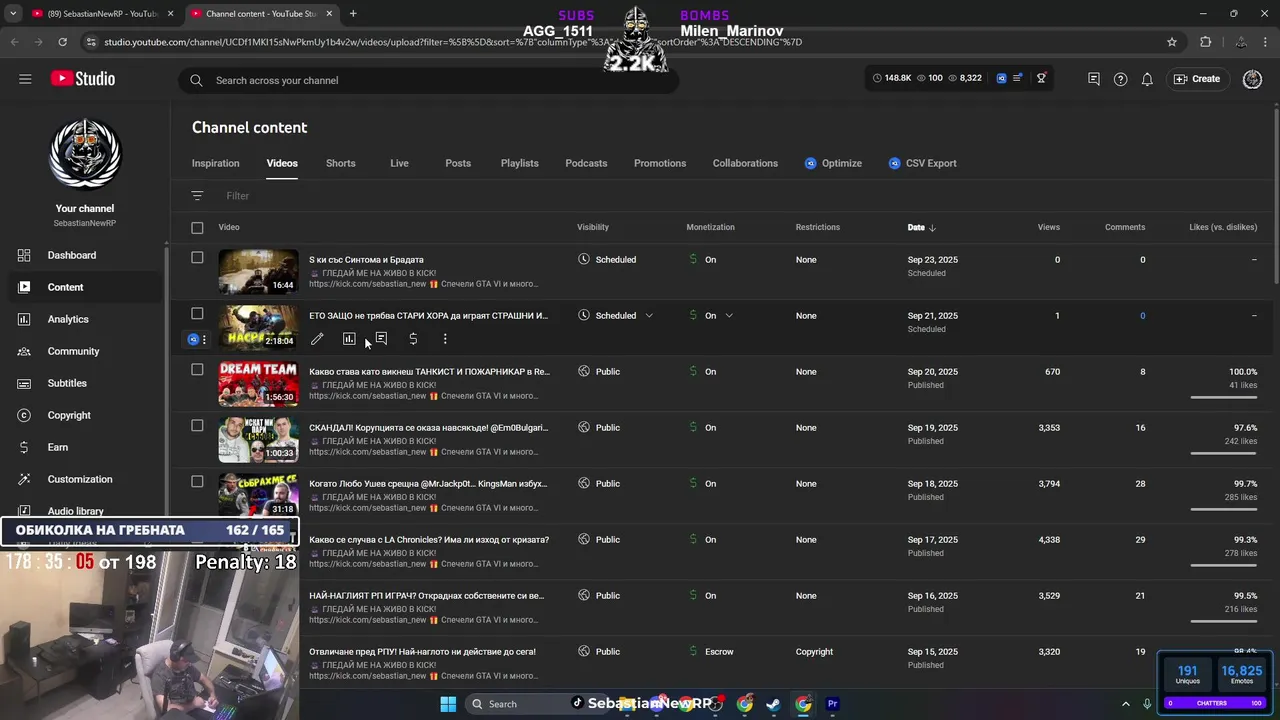Open analytics icon for ЕТО ЗАЩО video
This screenshot has width=1280, height=720.
pyautogui.click(x=349, y=339)
